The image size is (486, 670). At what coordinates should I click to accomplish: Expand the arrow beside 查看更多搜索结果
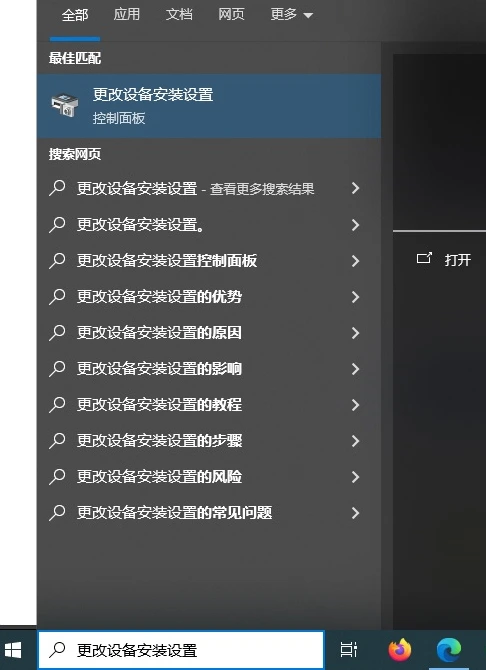355,188
